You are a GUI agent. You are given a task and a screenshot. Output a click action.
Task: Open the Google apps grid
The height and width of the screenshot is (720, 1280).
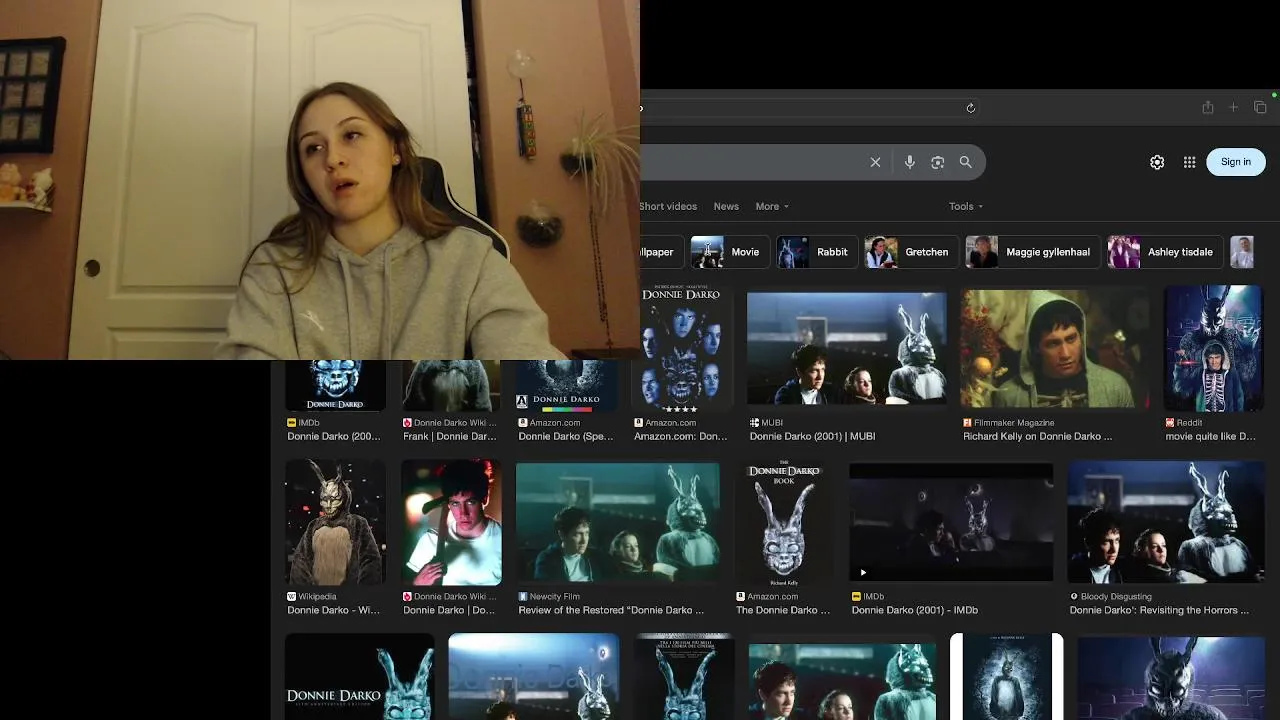(1189, 162)
